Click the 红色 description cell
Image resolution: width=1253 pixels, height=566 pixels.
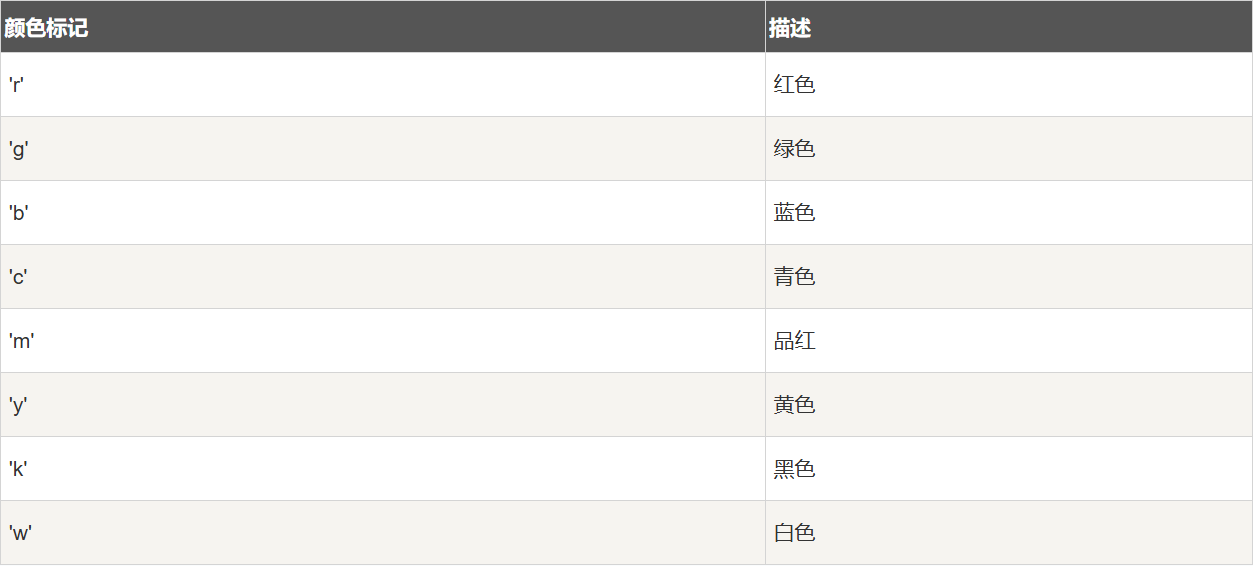pos(795,85)
